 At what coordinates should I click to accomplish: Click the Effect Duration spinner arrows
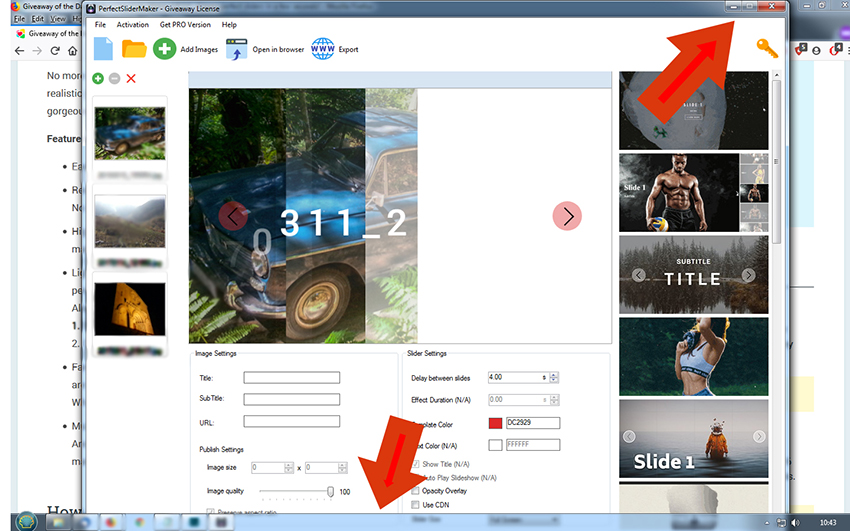pyautogui.click(x=553, y=400)
